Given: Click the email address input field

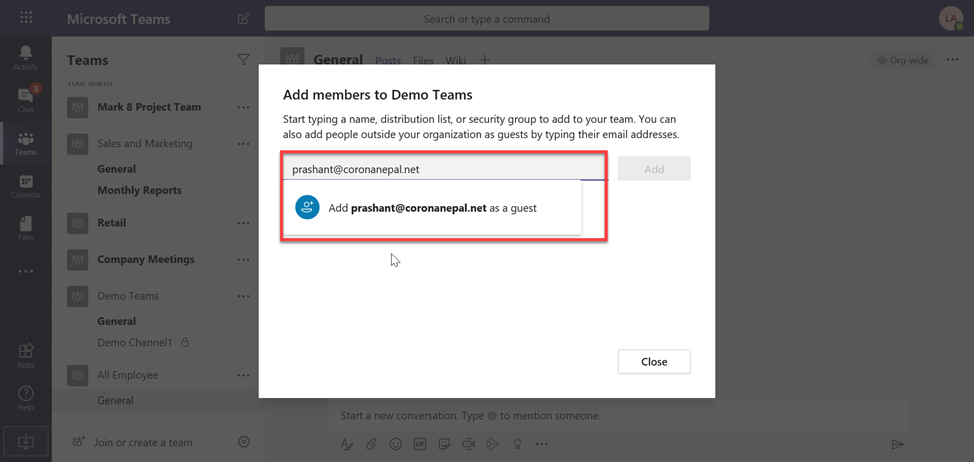Looking at the screenshot, I should (444, 168).
